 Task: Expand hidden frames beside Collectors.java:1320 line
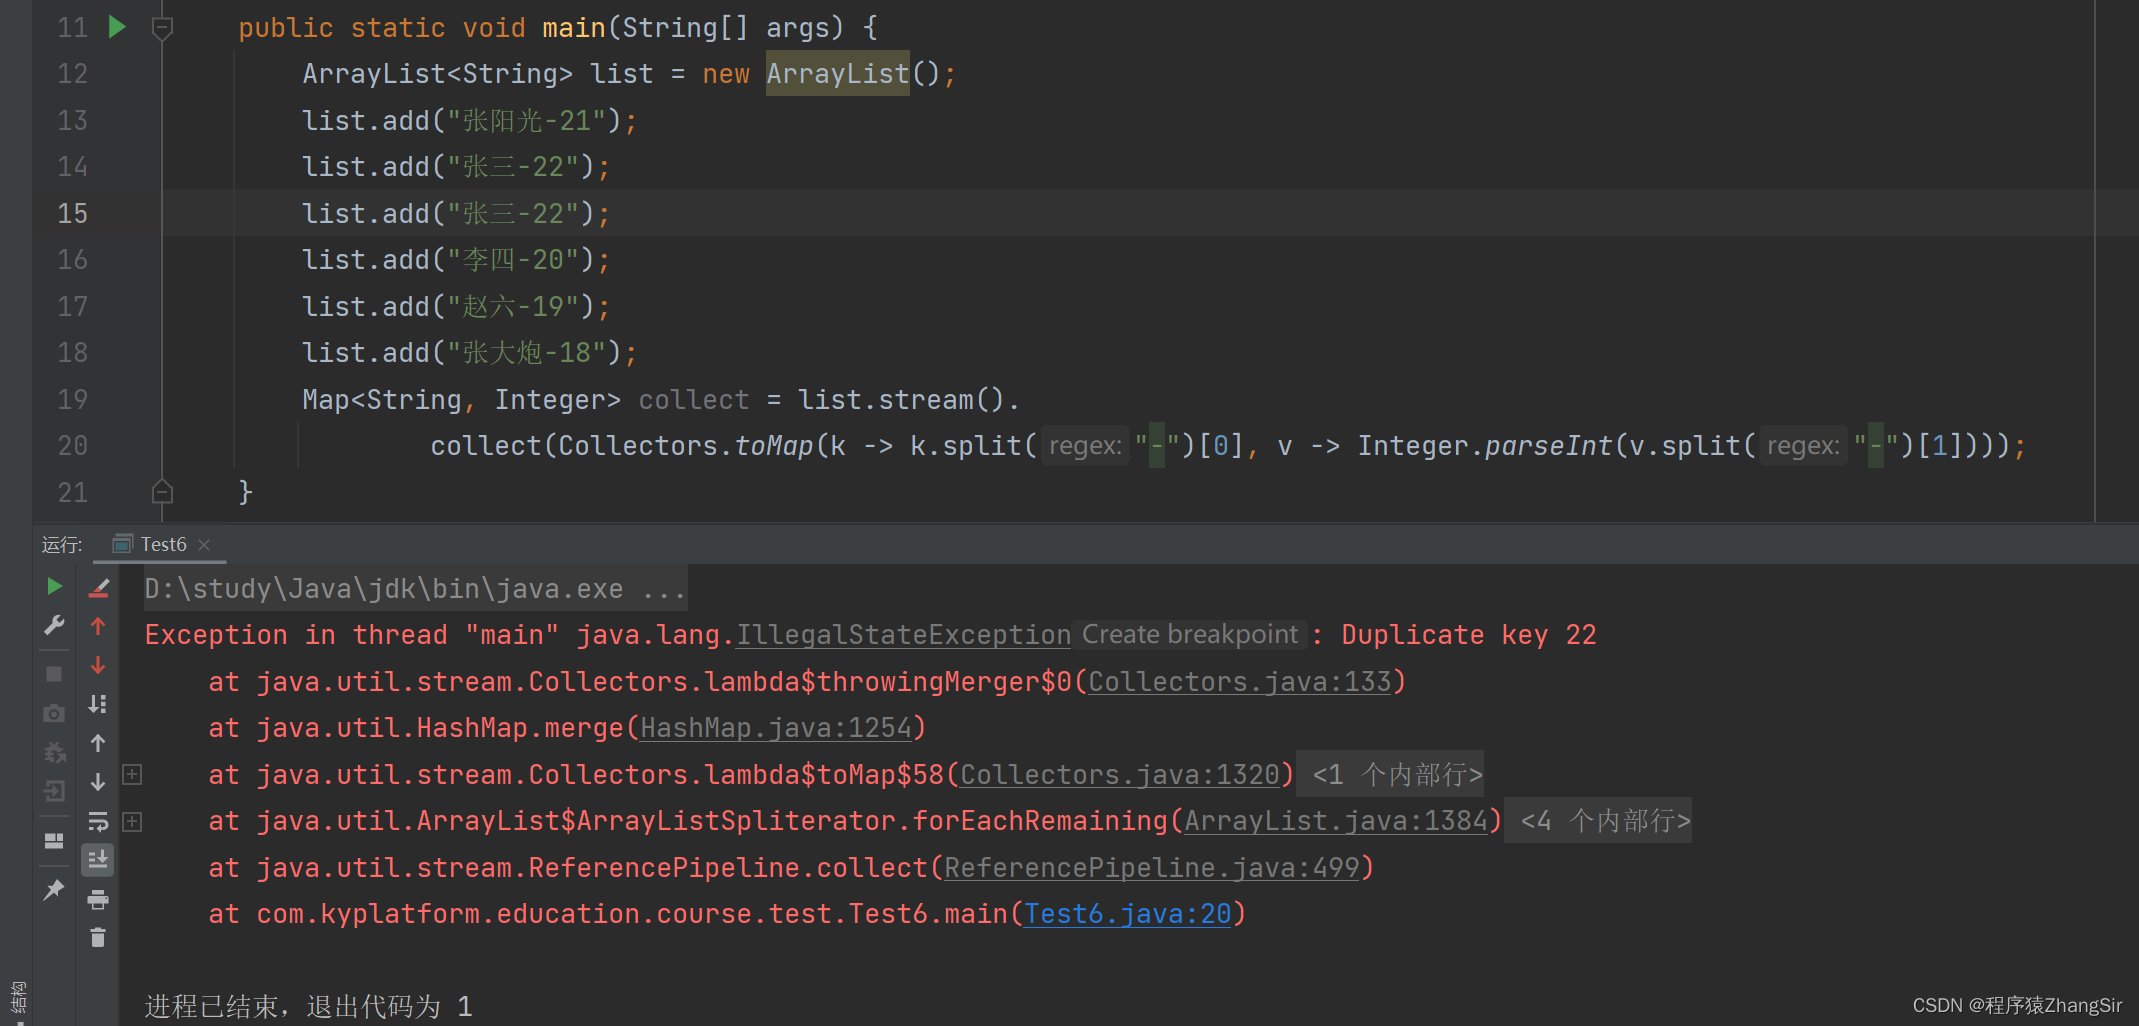click(x=132, y=774)
